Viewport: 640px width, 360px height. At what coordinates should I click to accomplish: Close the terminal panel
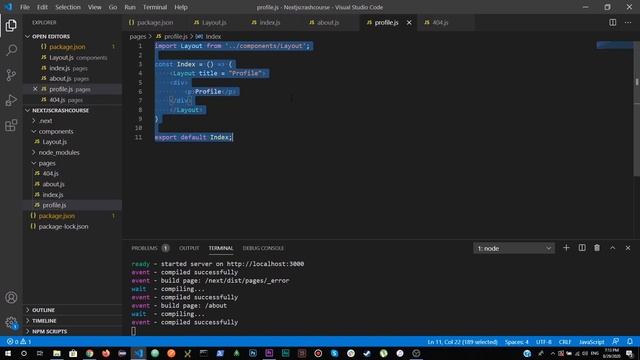[x=628, y=248]
